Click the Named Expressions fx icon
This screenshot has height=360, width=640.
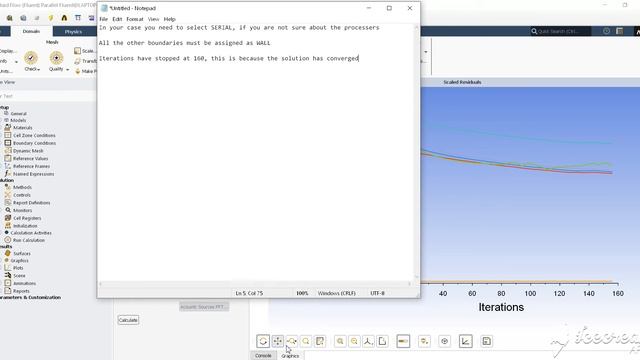(x=7, y=174)
